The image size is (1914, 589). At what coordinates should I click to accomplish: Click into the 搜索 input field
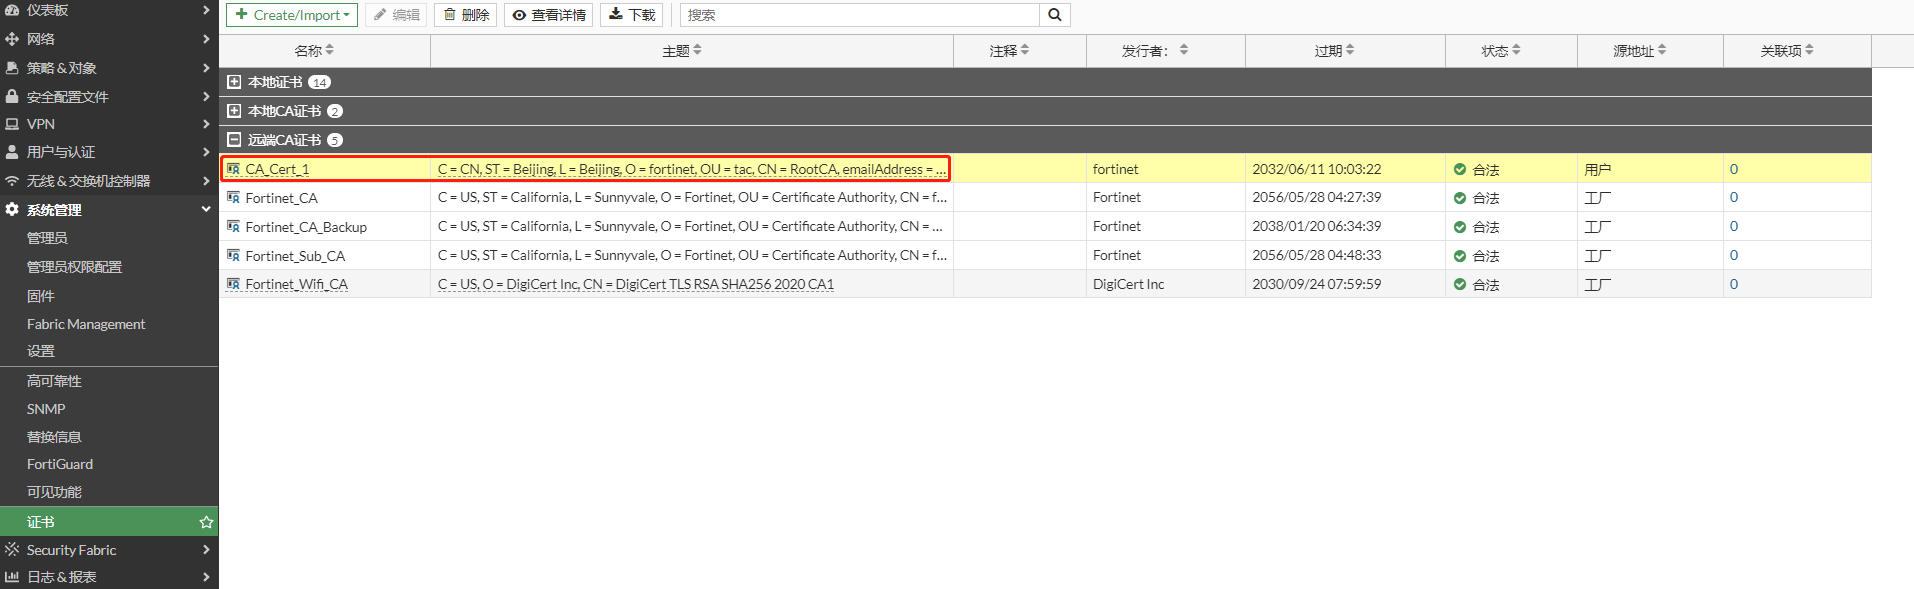[860, 15]
